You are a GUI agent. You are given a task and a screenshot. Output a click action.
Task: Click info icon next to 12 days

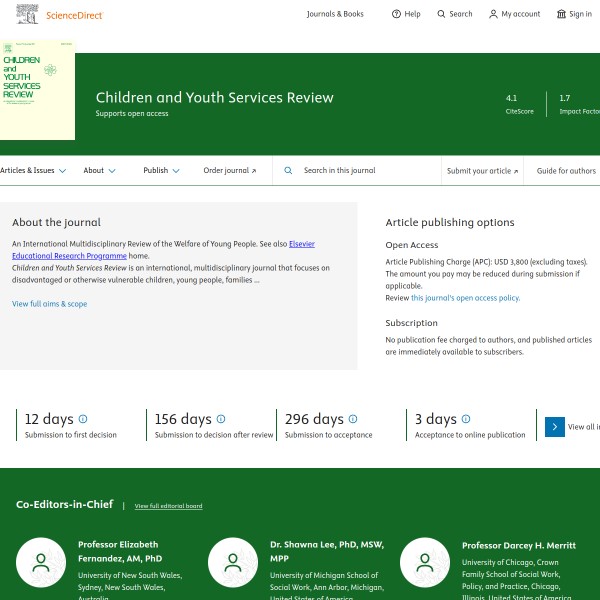83,419
